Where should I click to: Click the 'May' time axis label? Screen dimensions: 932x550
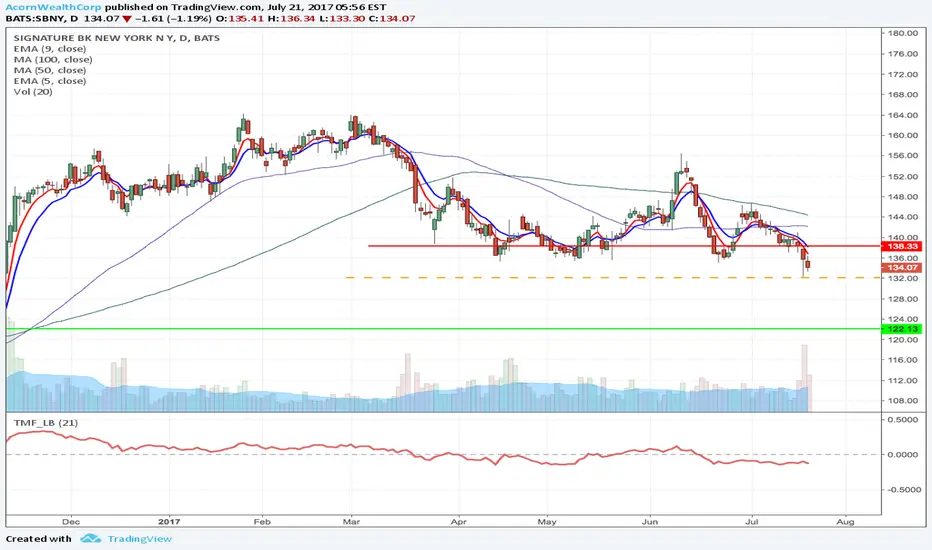pos(547,521)
